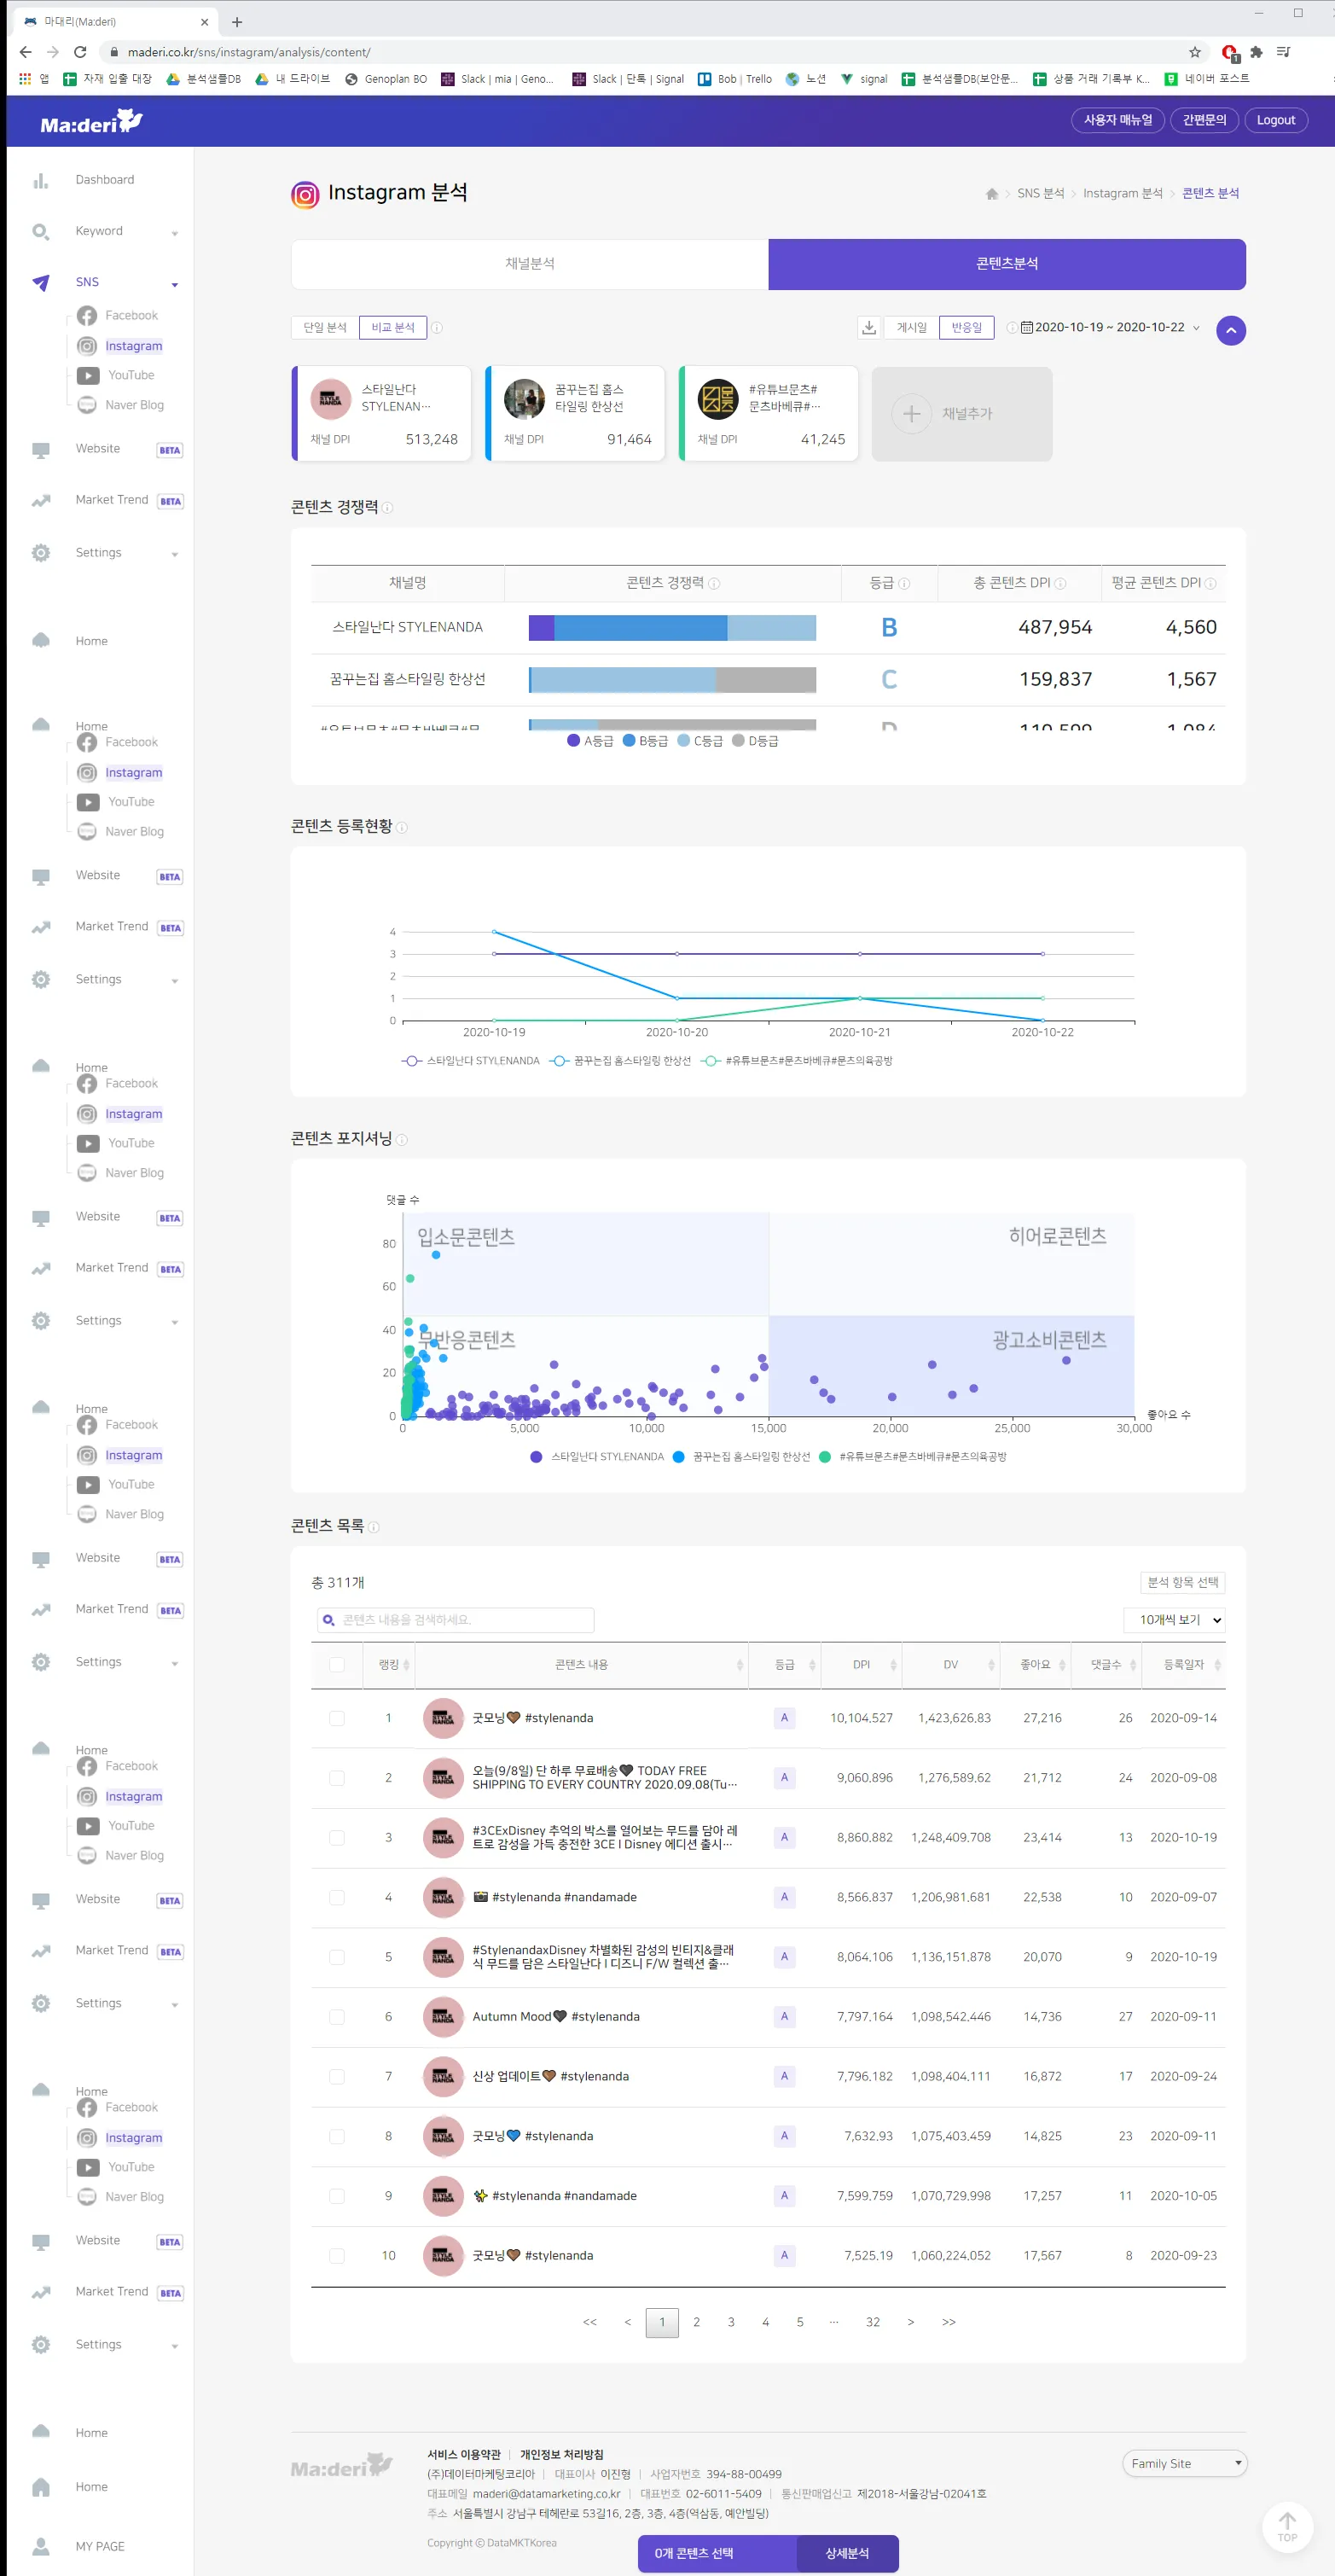Open the date range 2020-10-19 ~ 2020-10-22 picker
The height and width of the screenshot is (2576, 1335).
coord(1109,327)
